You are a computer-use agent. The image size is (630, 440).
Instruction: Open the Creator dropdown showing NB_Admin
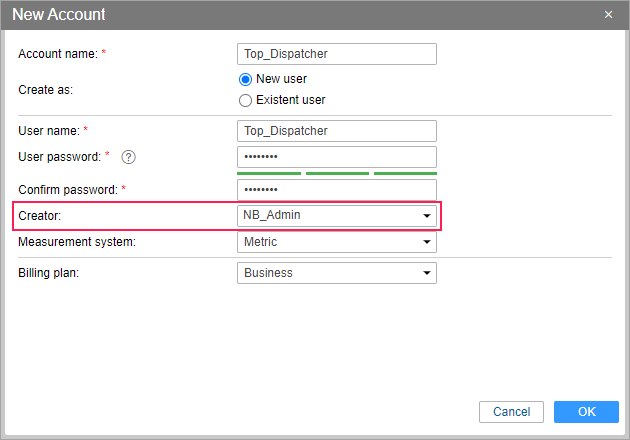[x=336, y=215]
